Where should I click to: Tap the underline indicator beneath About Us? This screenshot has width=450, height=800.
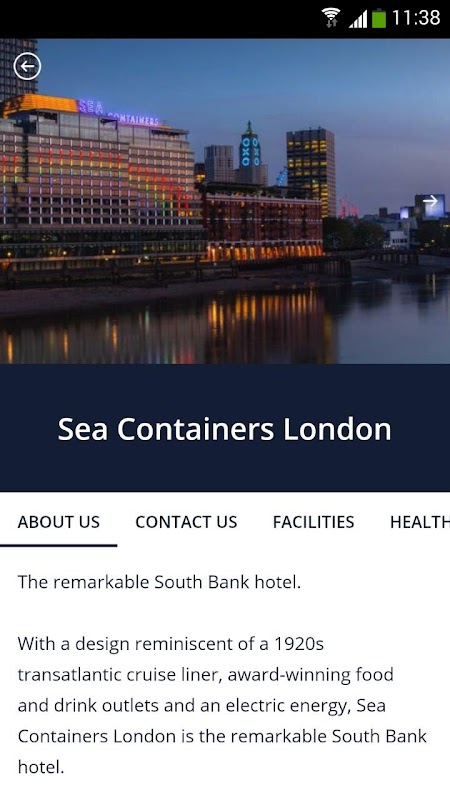[x=59, y=545]
